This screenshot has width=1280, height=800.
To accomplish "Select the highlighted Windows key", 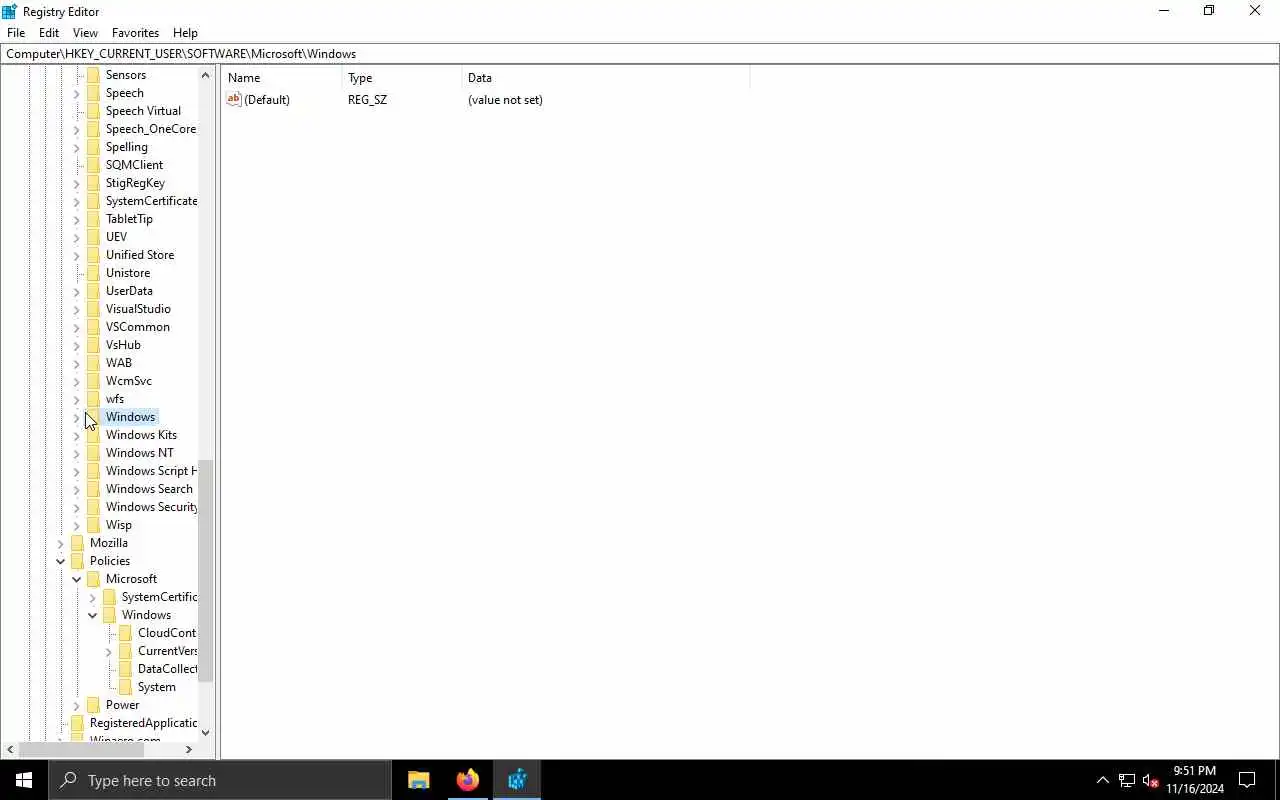I will pyautogui.click(x=130, y=417).
